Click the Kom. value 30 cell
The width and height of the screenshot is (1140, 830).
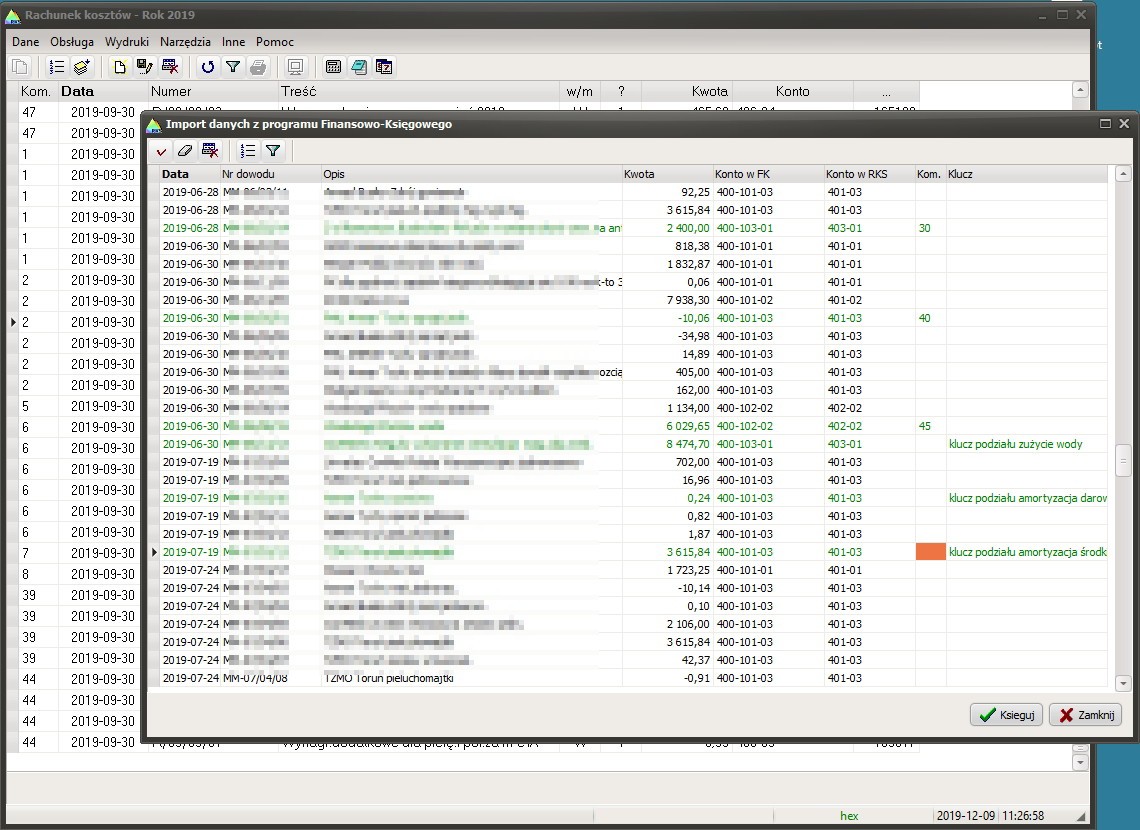click(x=931, y=228)
